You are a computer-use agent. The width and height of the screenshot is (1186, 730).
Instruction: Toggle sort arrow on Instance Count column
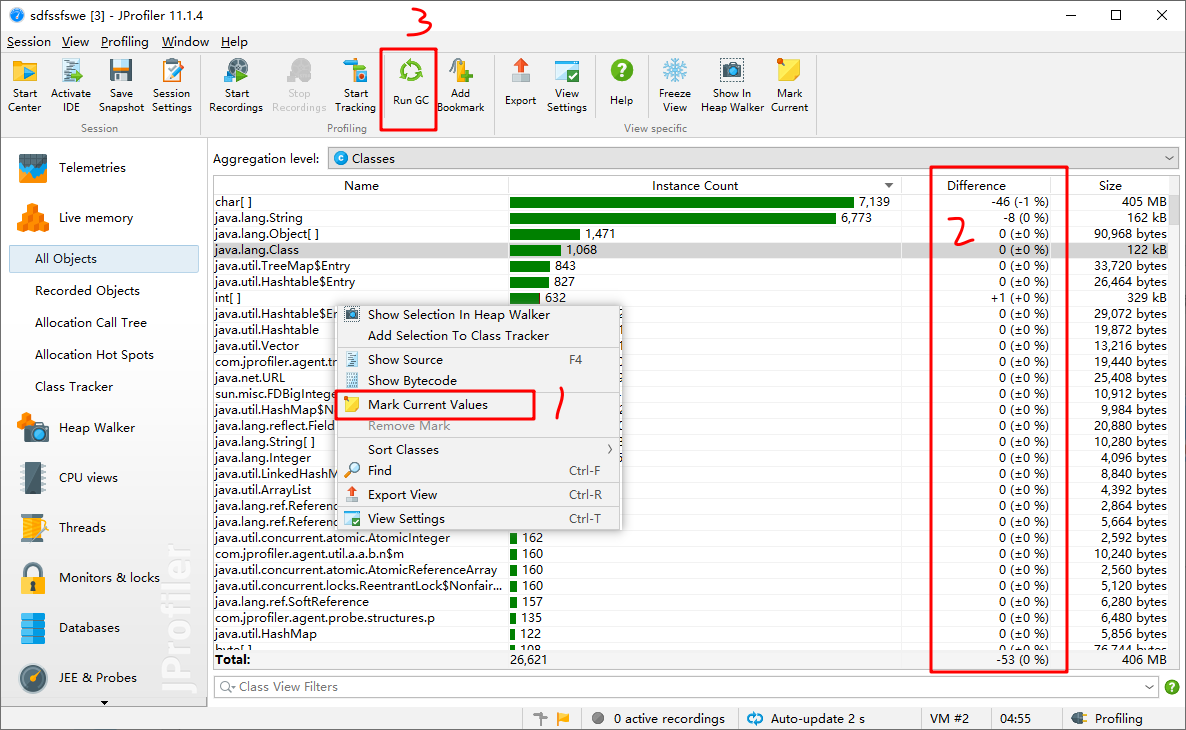point(889,185)
